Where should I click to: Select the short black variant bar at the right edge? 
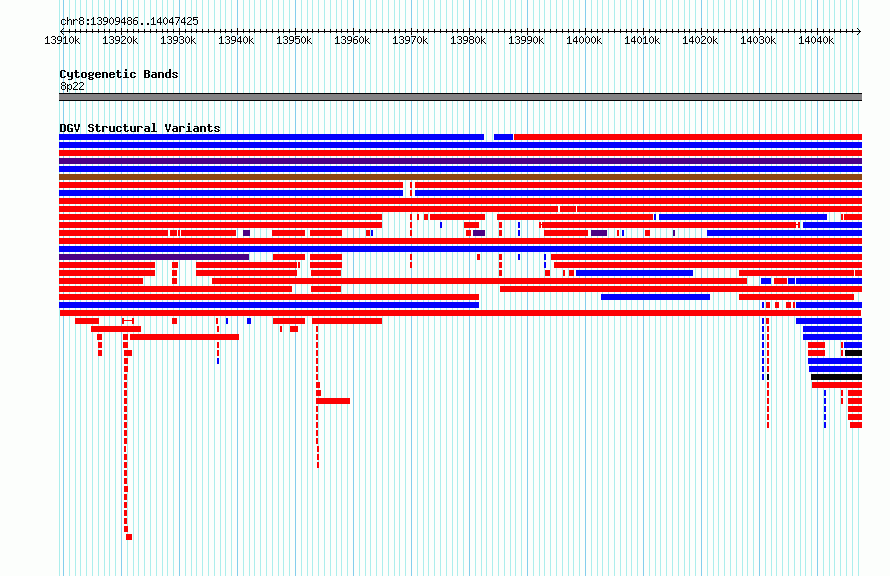tap(853, 353)
